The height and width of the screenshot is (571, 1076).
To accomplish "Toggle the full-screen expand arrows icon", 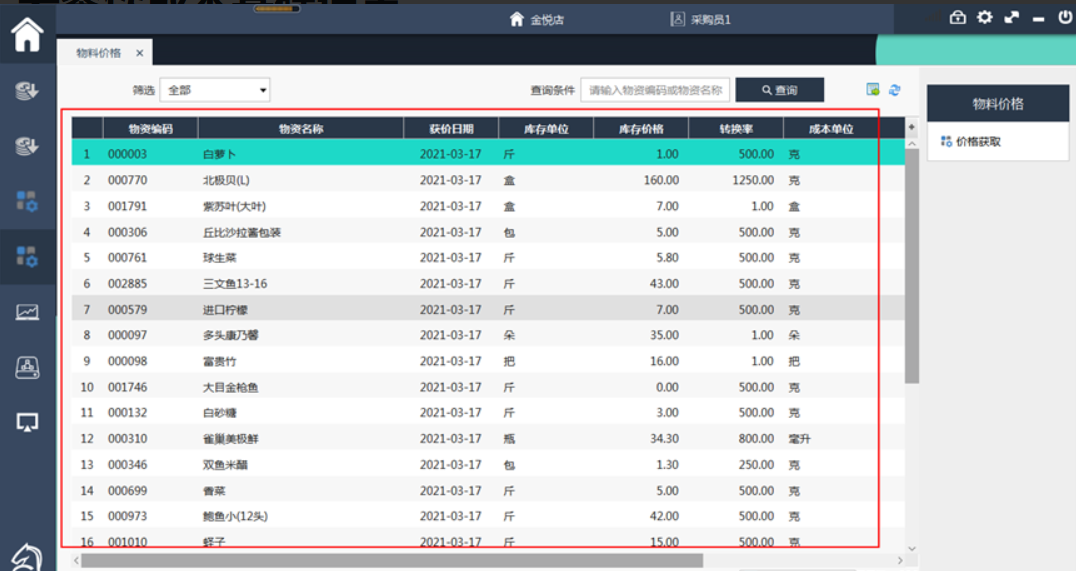I will [x=1012, y=17].
